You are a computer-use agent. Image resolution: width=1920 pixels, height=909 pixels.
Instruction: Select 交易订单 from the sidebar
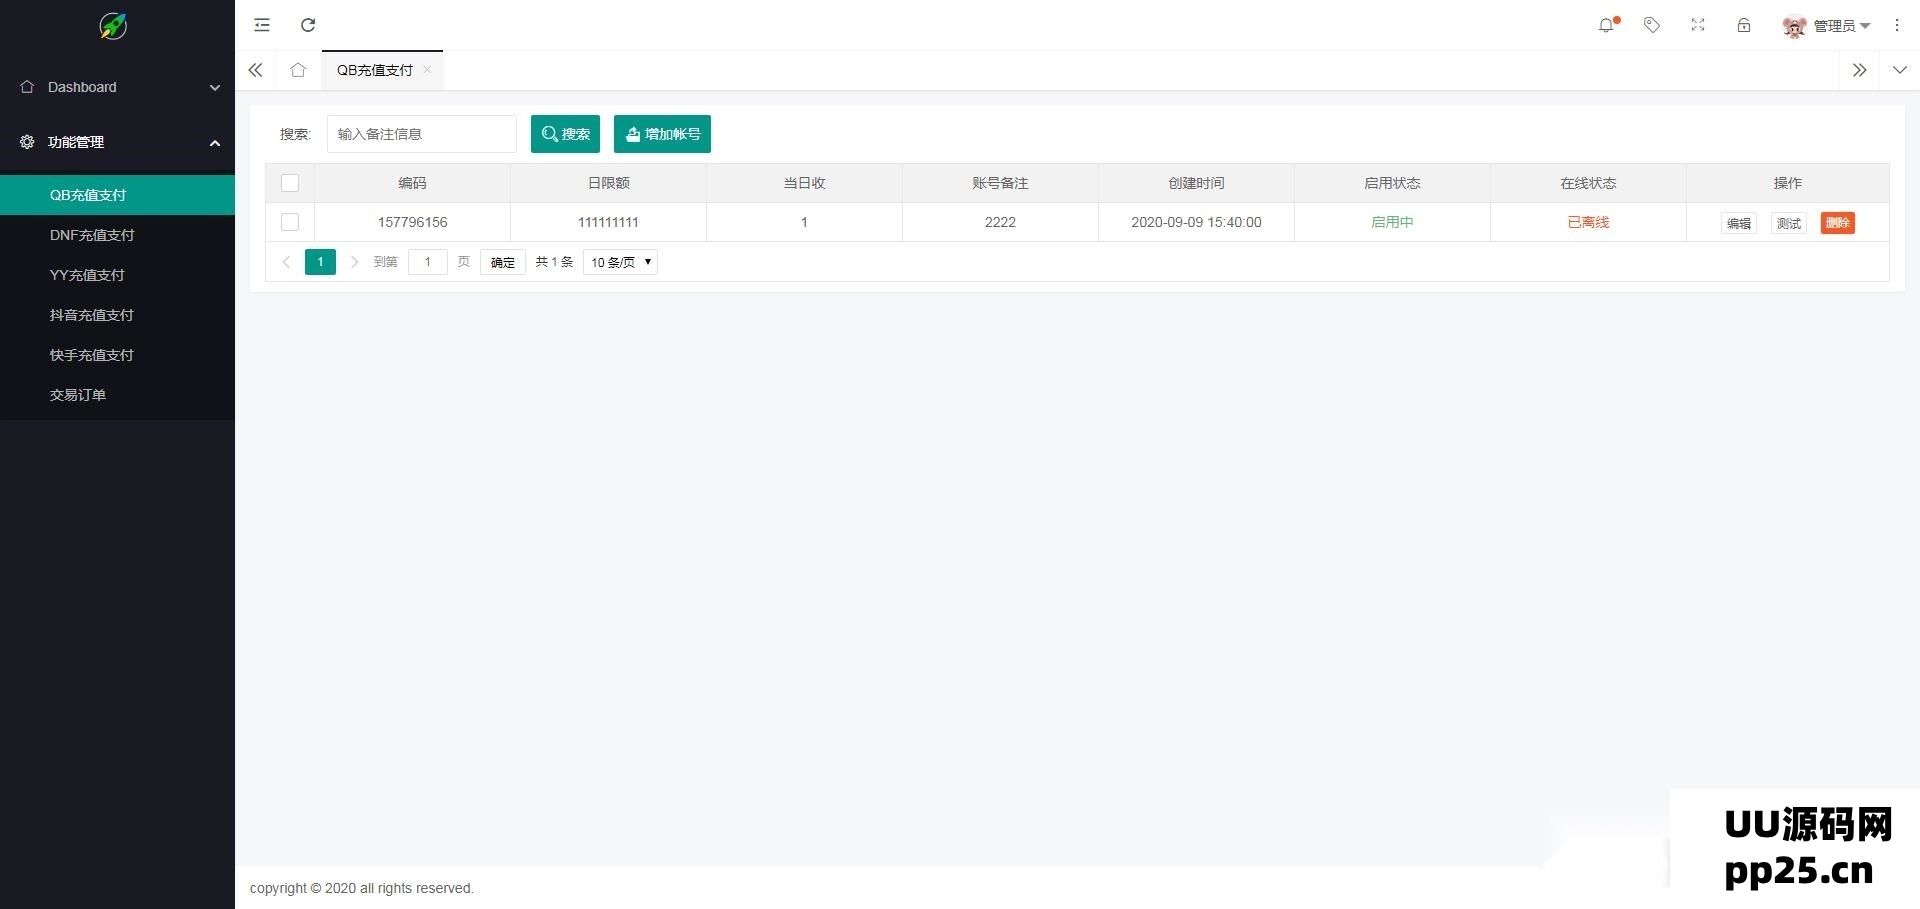(x=78, y=395)
